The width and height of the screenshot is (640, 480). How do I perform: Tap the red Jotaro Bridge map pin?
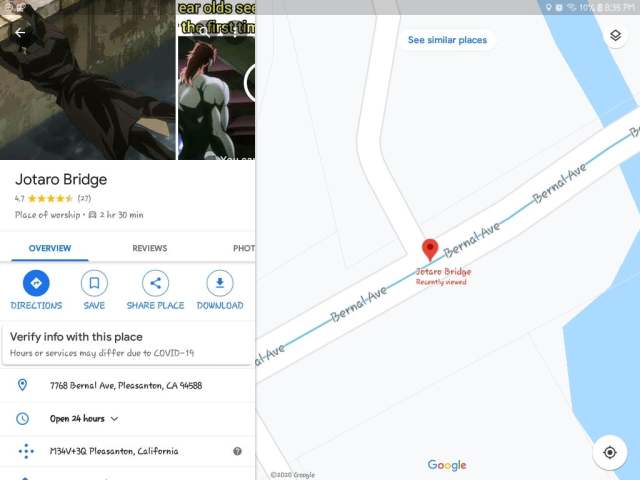point(430,250)
